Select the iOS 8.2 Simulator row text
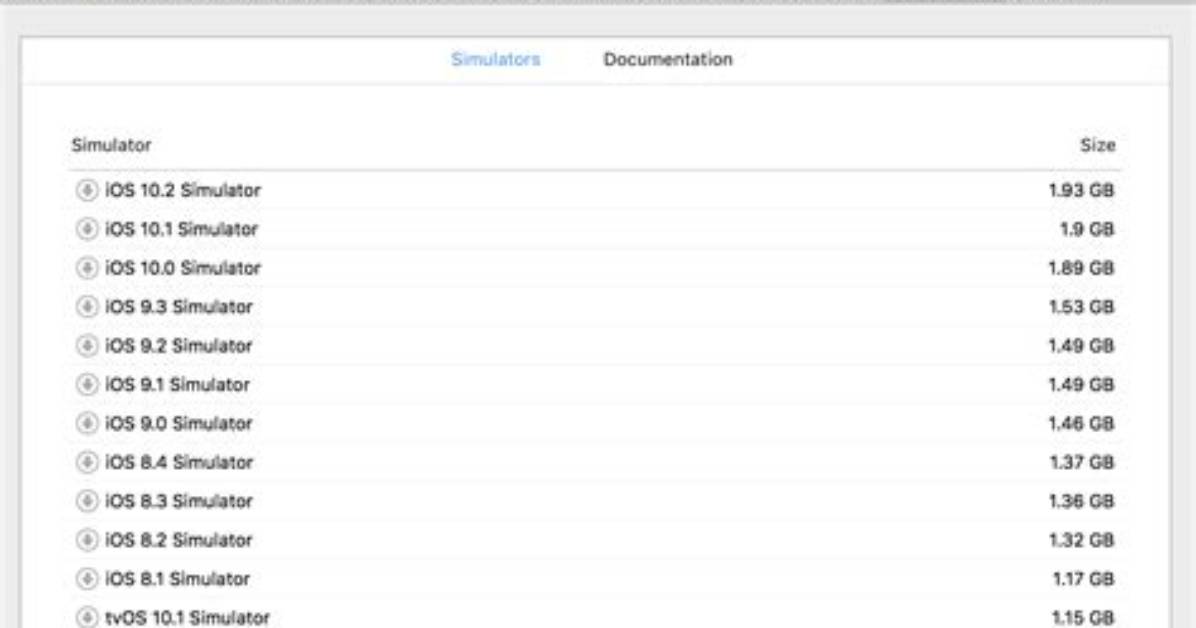The image size is (1196, 628). click(178, 540)
